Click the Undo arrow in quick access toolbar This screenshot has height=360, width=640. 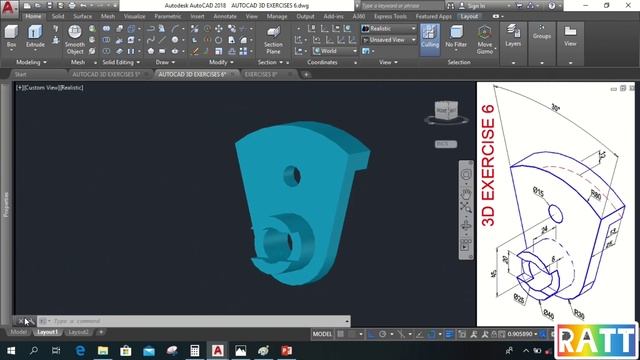point(83,6)
